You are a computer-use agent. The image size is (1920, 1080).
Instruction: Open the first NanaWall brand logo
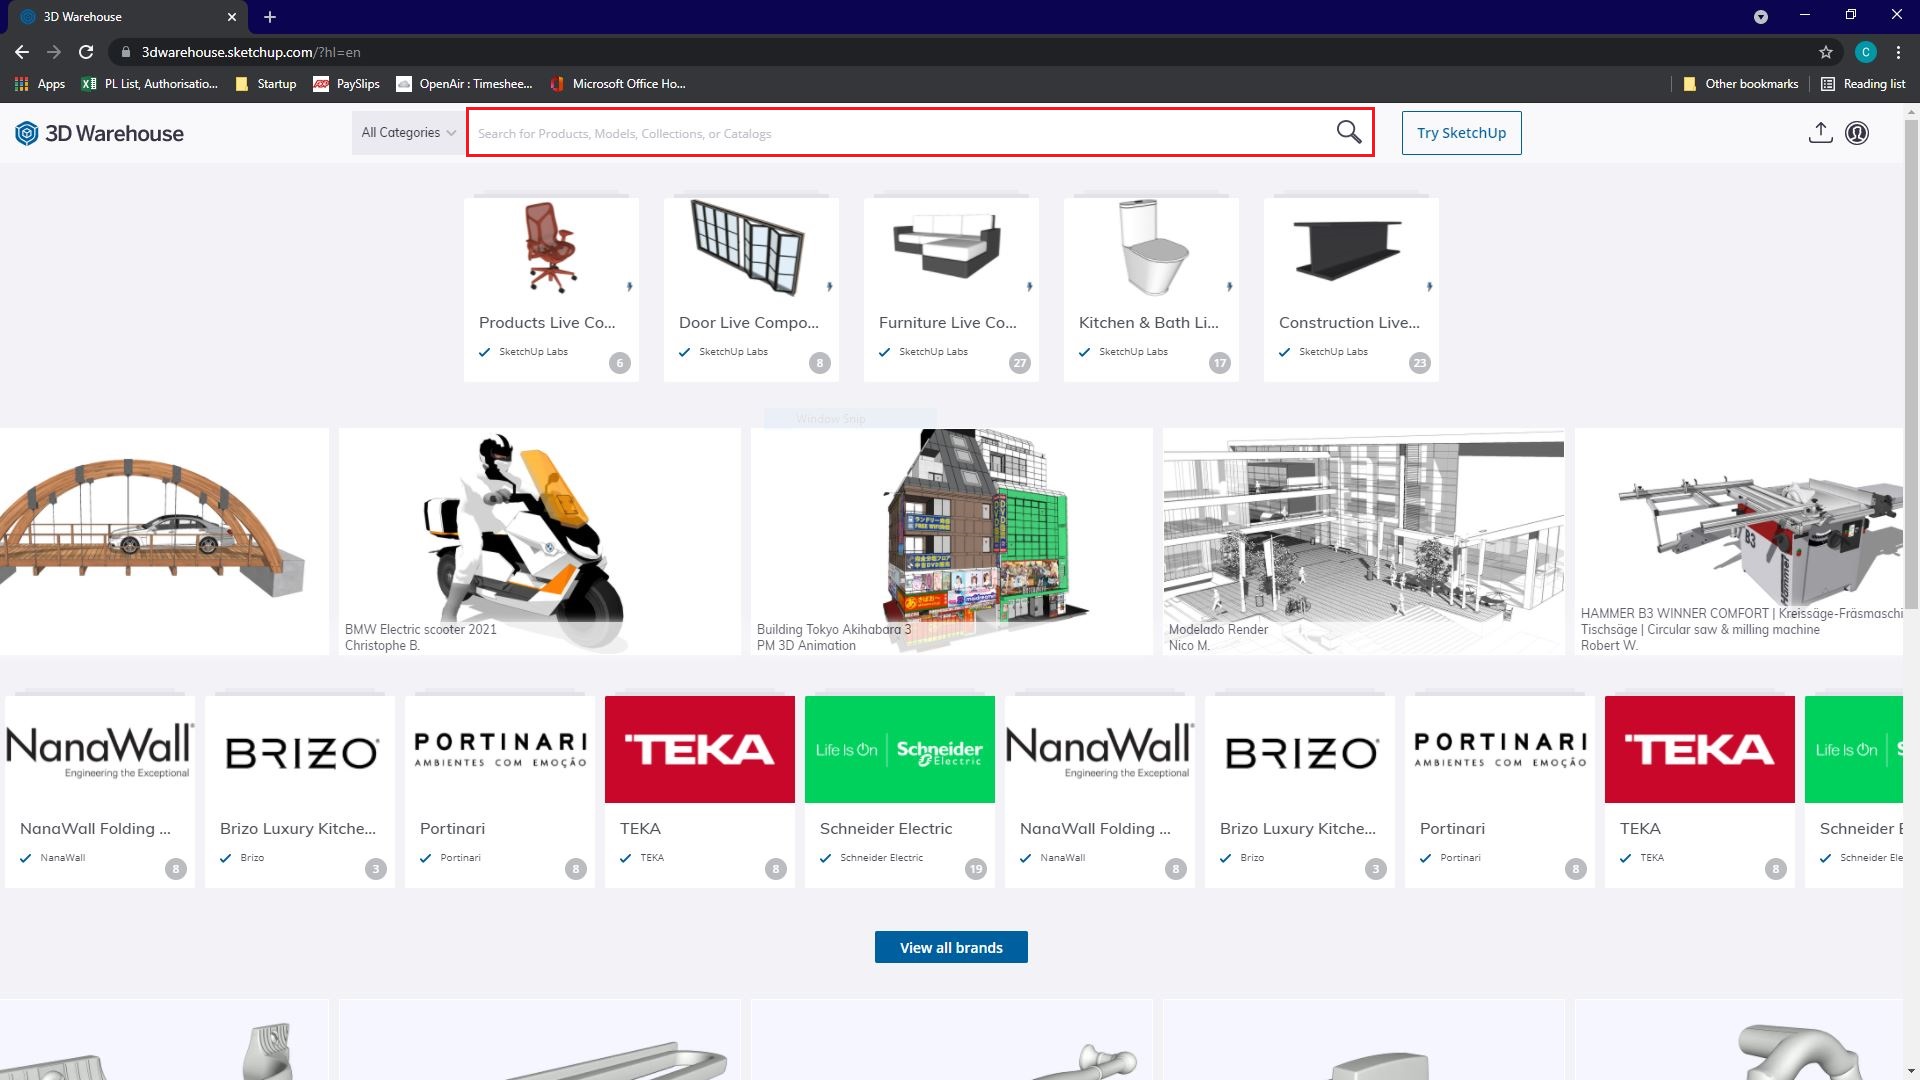100,750
